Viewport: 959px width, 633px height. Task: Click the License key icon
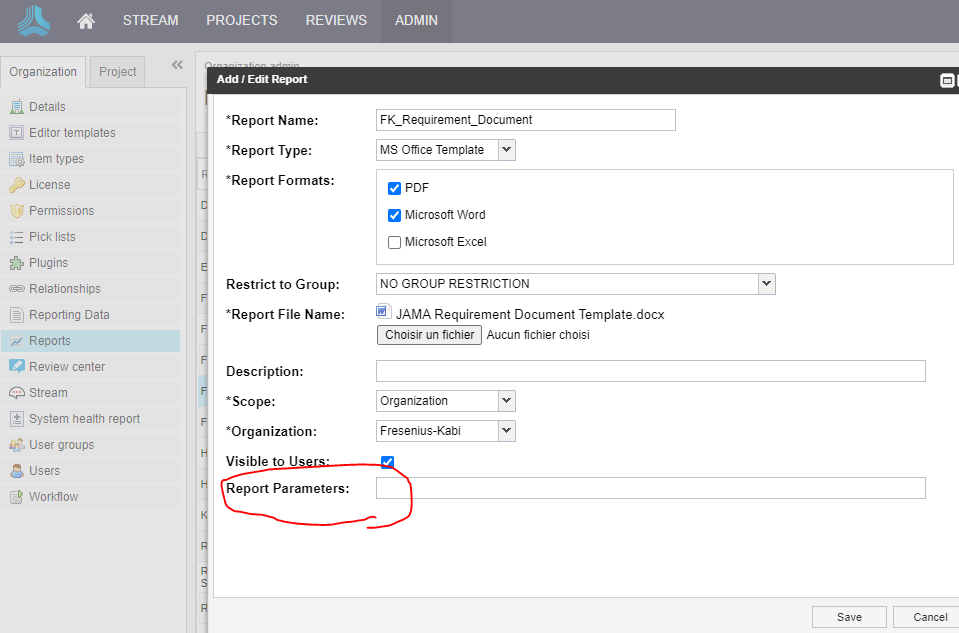point(17,185)
